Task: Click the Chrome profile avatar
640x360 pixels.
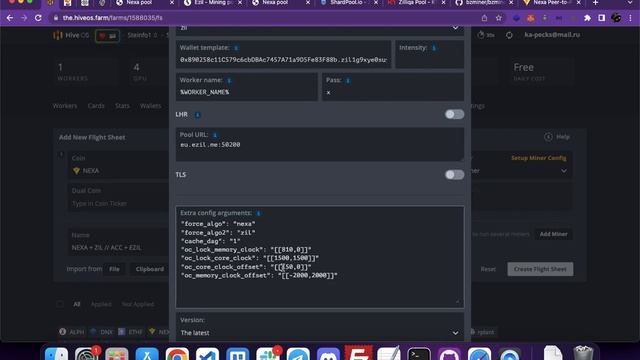Action: click(x=616, y=18)
